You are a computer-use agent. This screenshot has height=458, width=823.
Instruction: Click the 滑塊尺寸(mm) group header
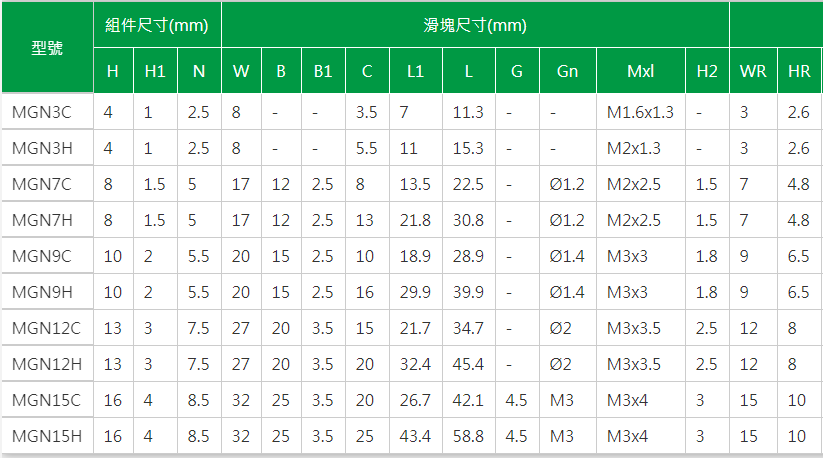[475, 25]
